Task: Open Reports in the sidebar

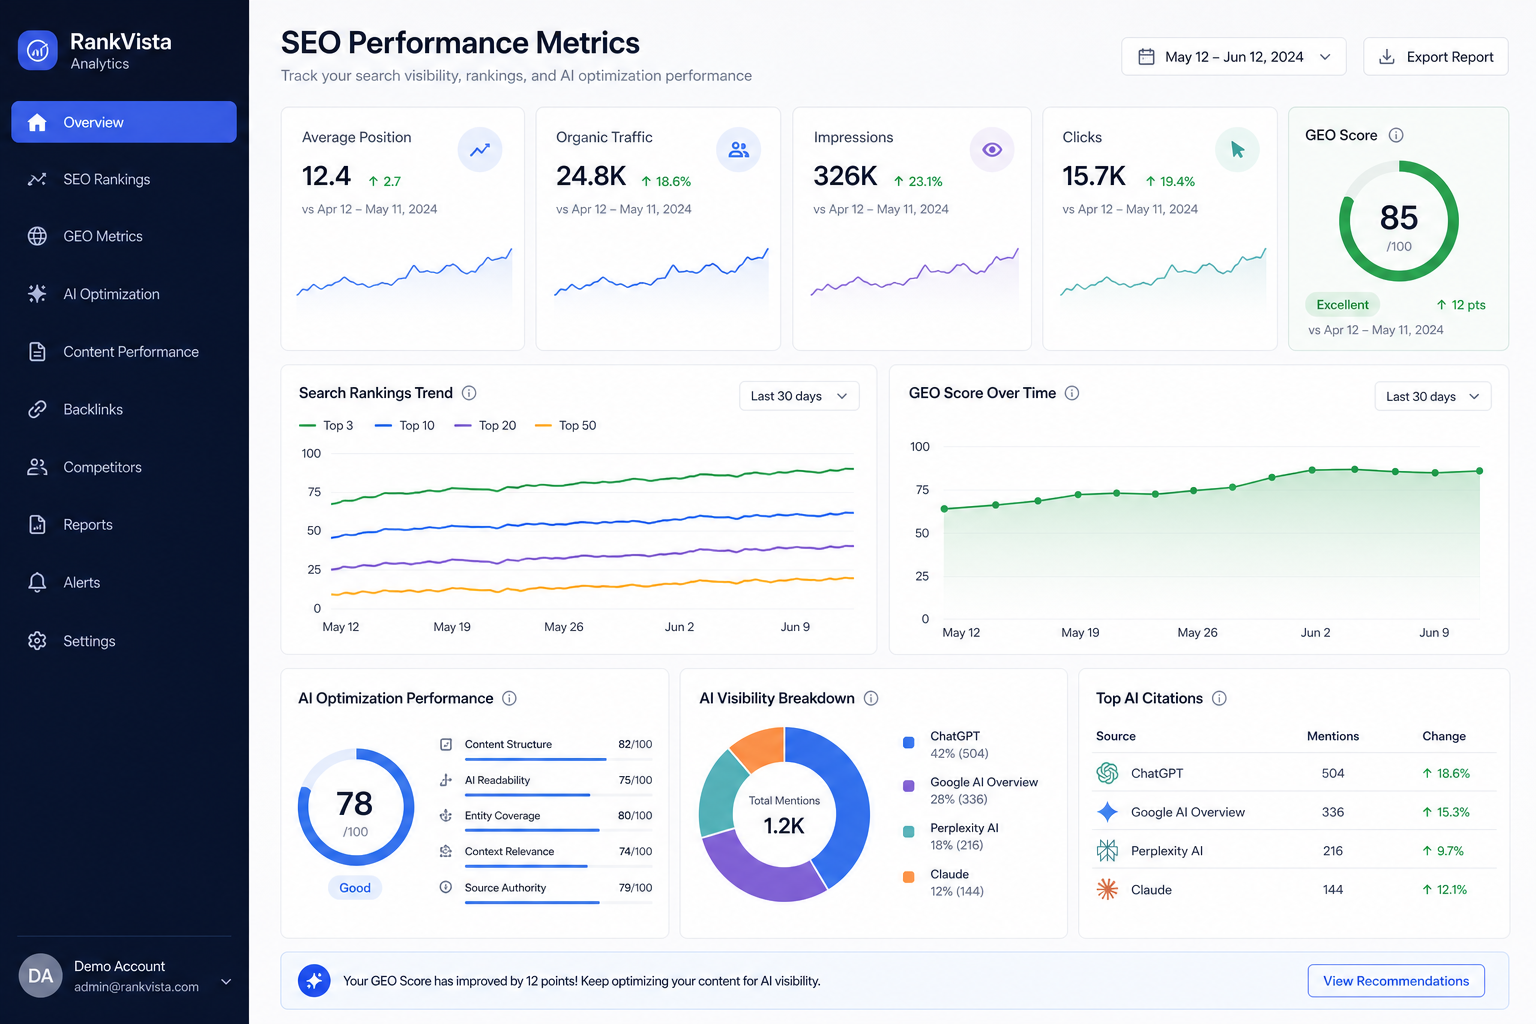Action: [x=124, y=525]
